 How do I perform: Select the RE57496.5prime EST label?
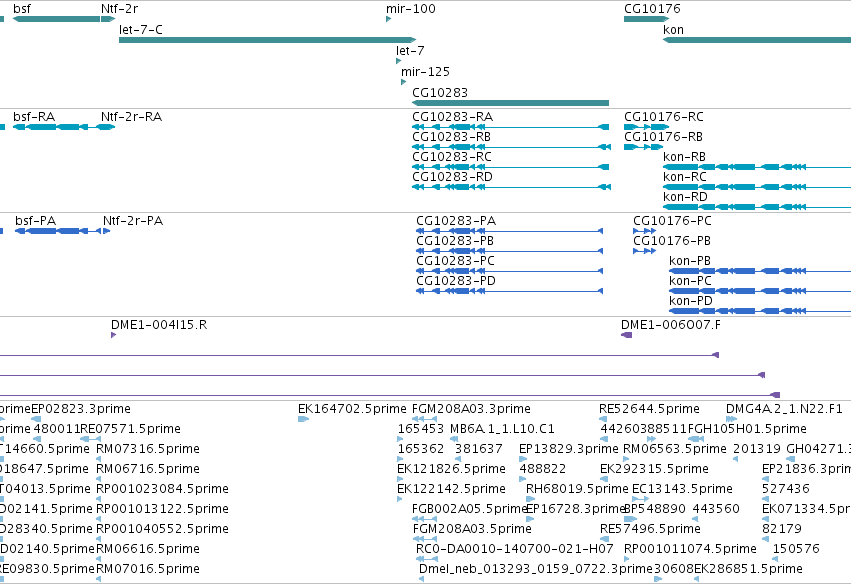tap(650, 529)
